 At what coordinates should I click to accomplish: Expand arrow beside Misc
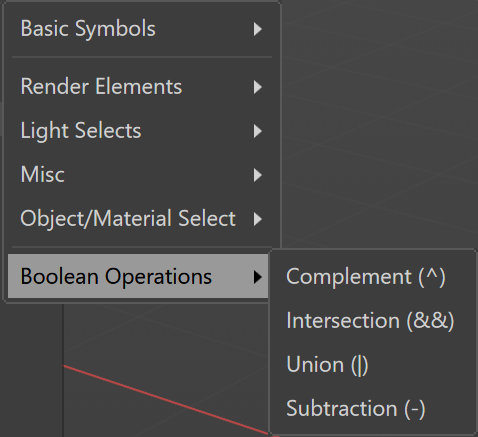click(258, 175)
